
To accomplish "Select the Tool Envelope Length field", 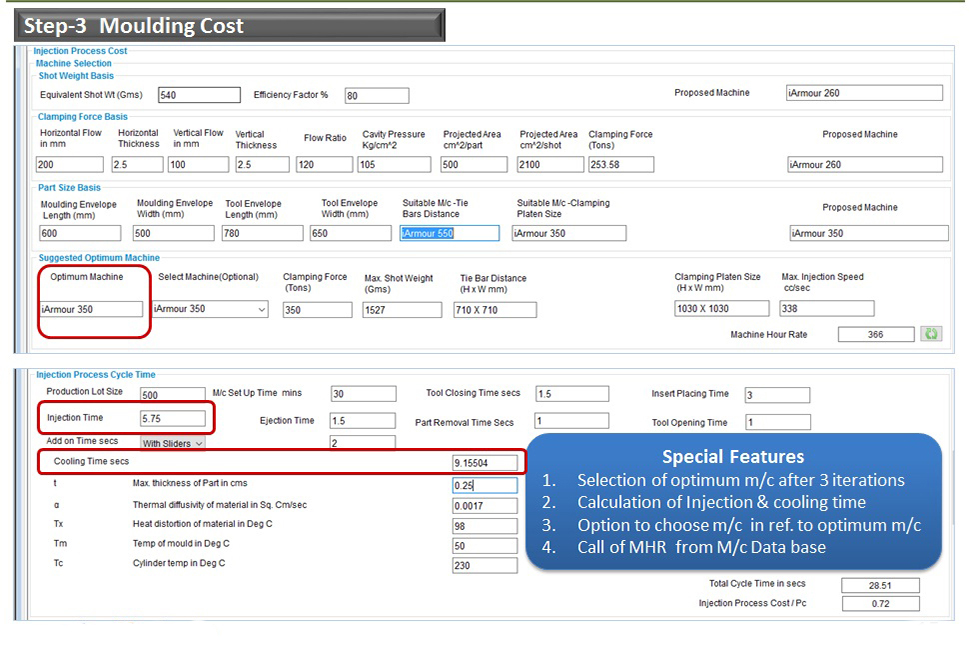I will (262, 233).
